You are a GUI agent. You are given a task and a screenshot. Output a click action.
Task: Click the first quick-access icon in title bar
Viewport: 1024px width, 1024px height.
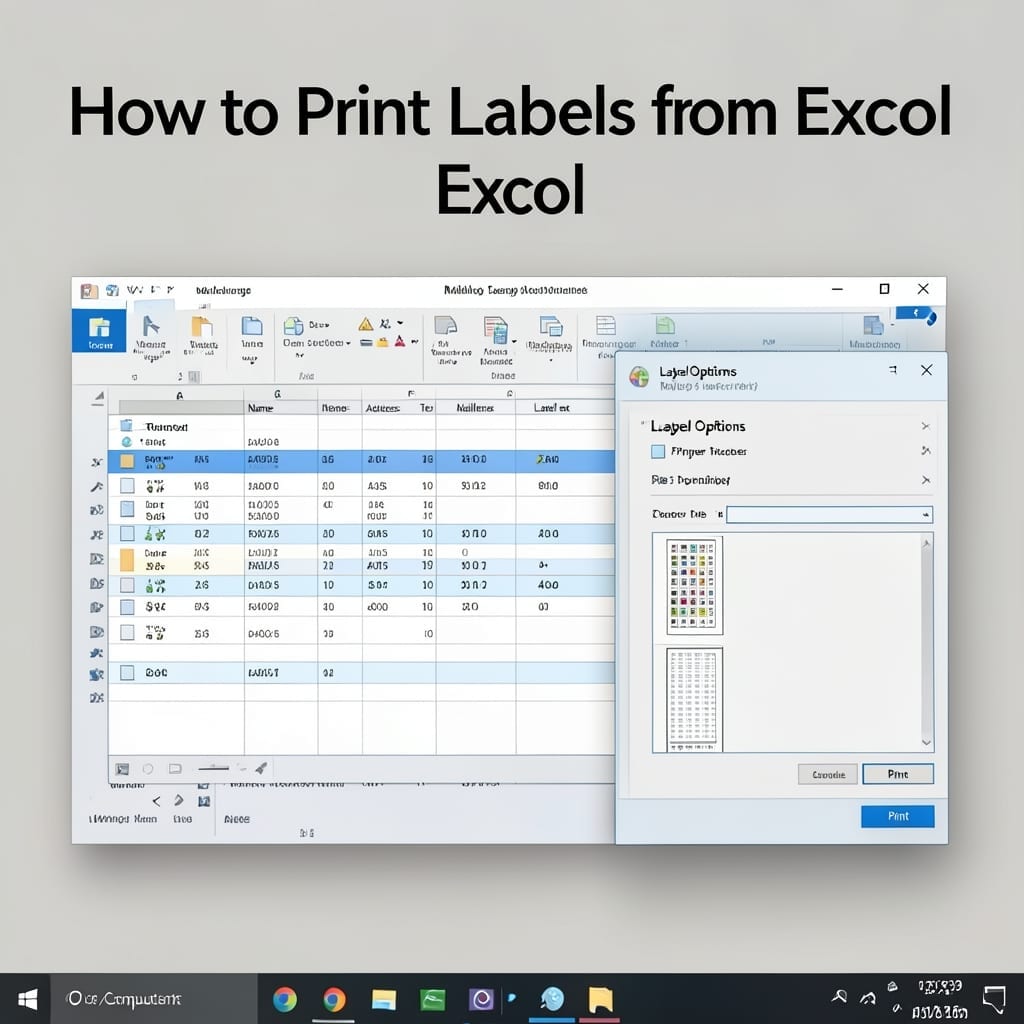pos(89,291)
